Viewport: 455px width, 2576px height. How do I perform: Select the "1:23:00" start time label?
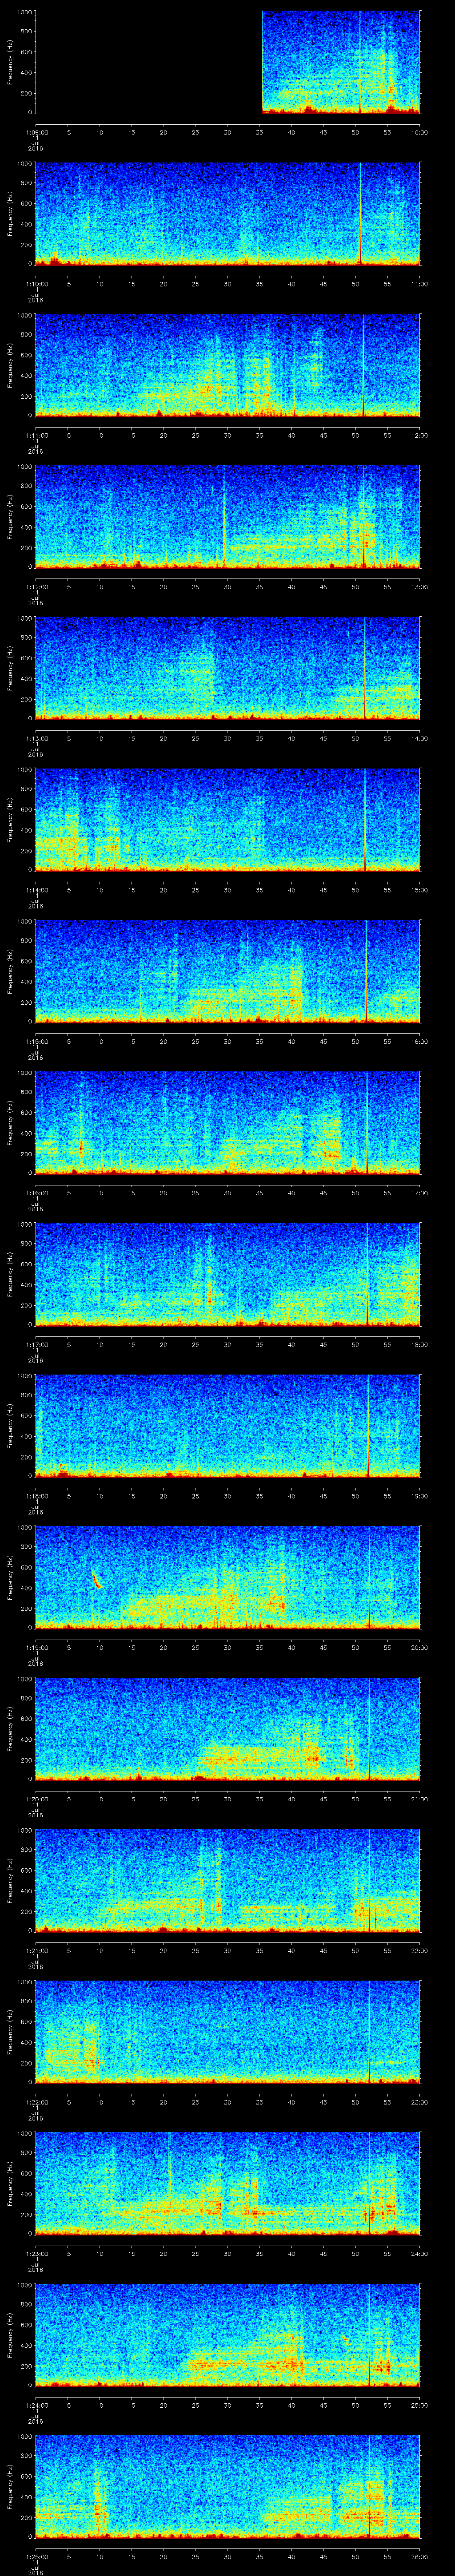point(36,2253)
